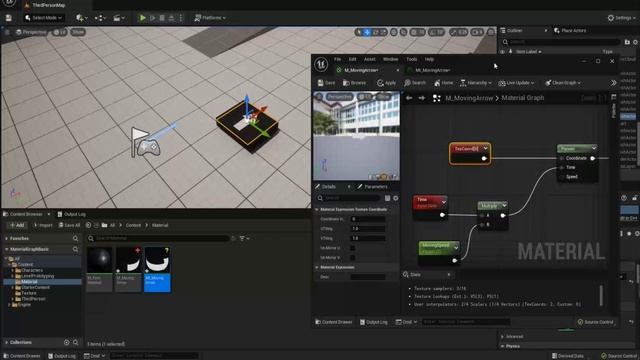
Task: Expand the Favorites section
Action: [x=7, y=238]
